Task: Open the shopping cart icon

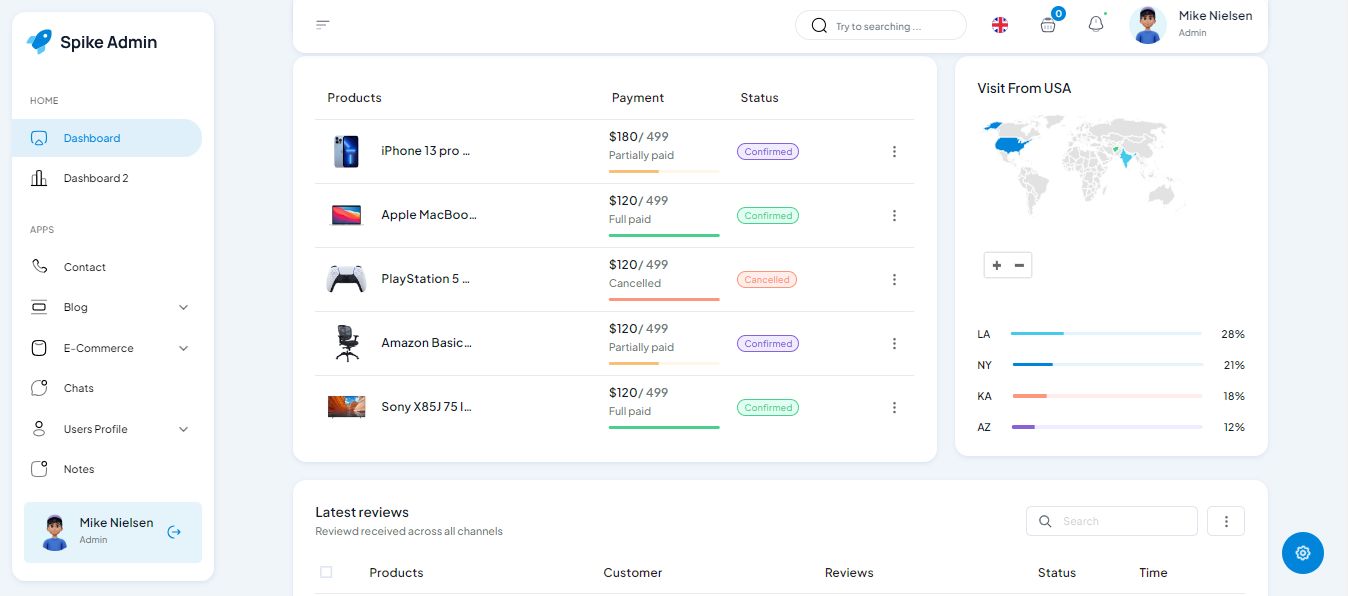Action: (1048, 25)
